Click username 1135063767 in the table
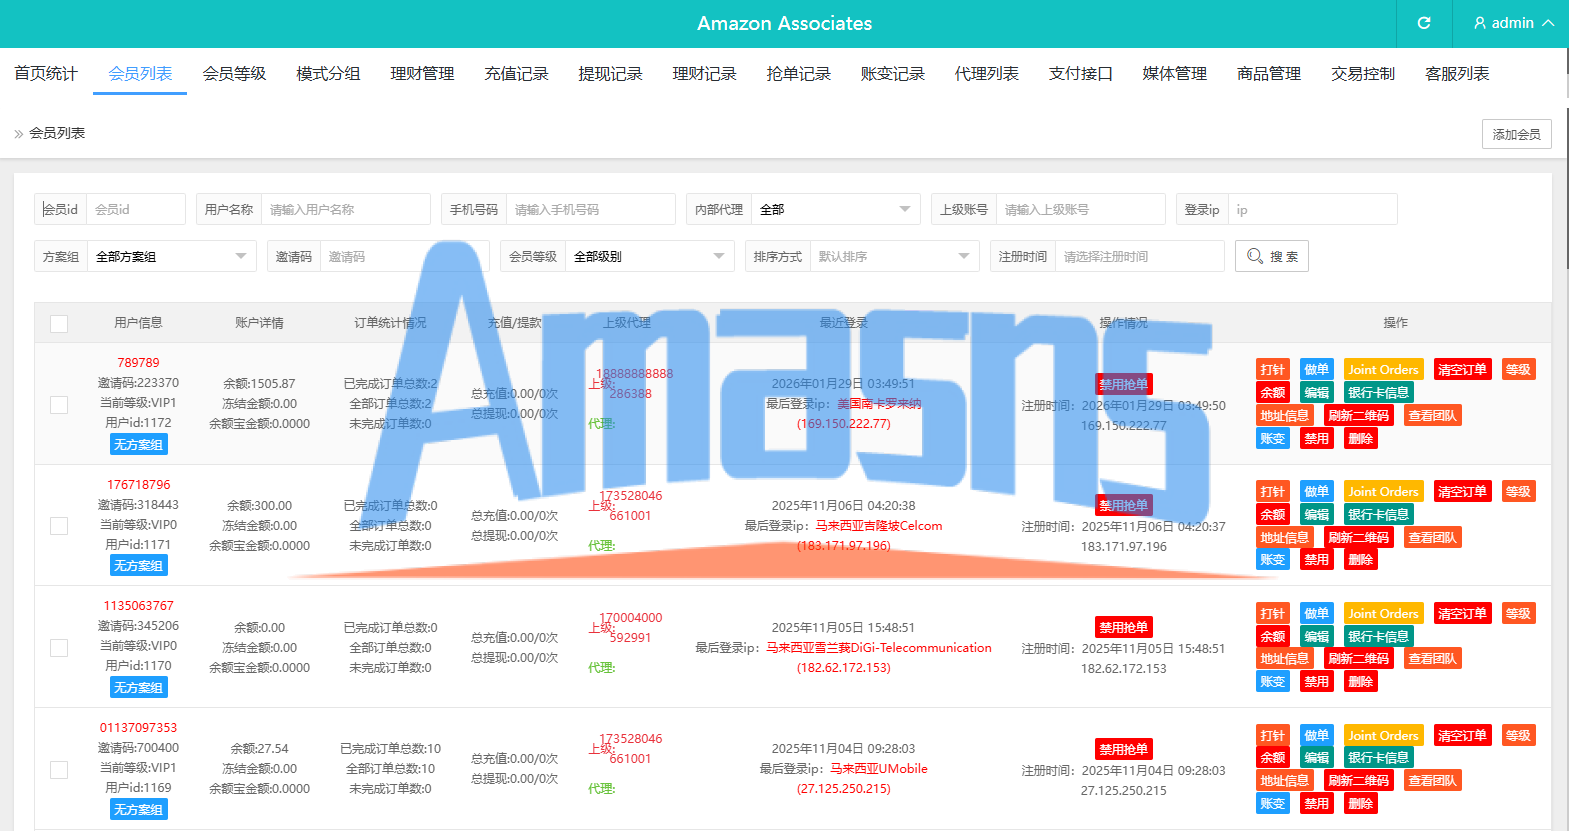 point(138,606)
